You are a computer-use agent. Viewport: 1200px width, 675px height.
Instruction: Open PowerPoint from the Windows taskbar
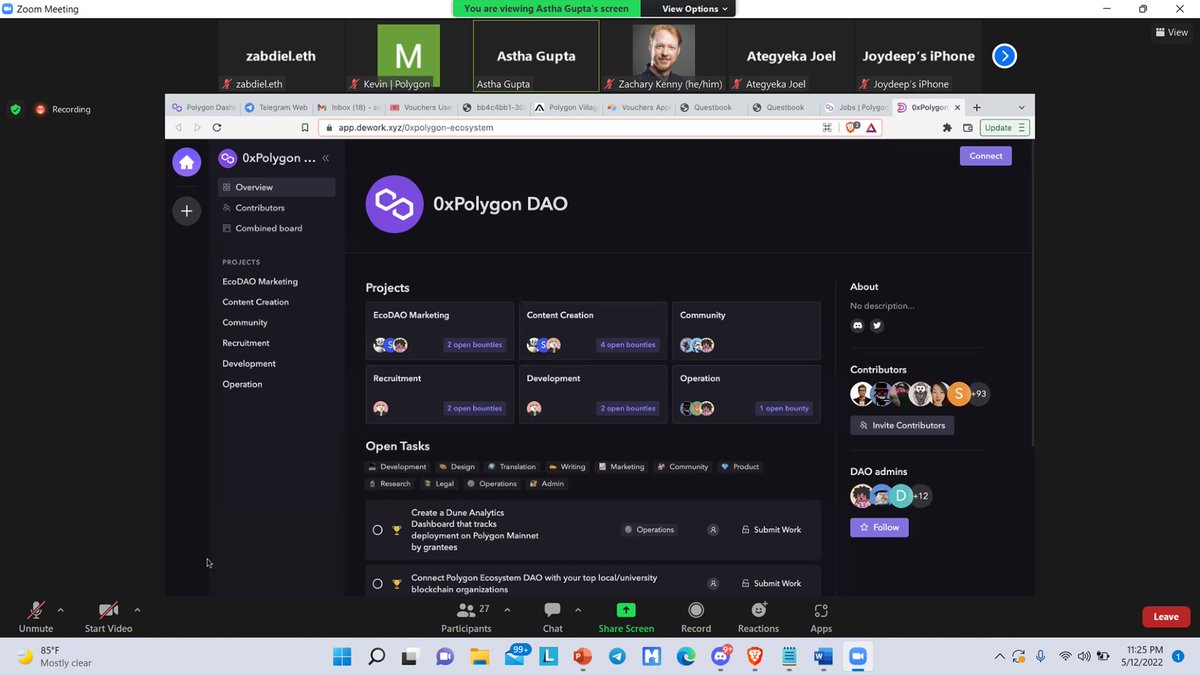(582, 657)
